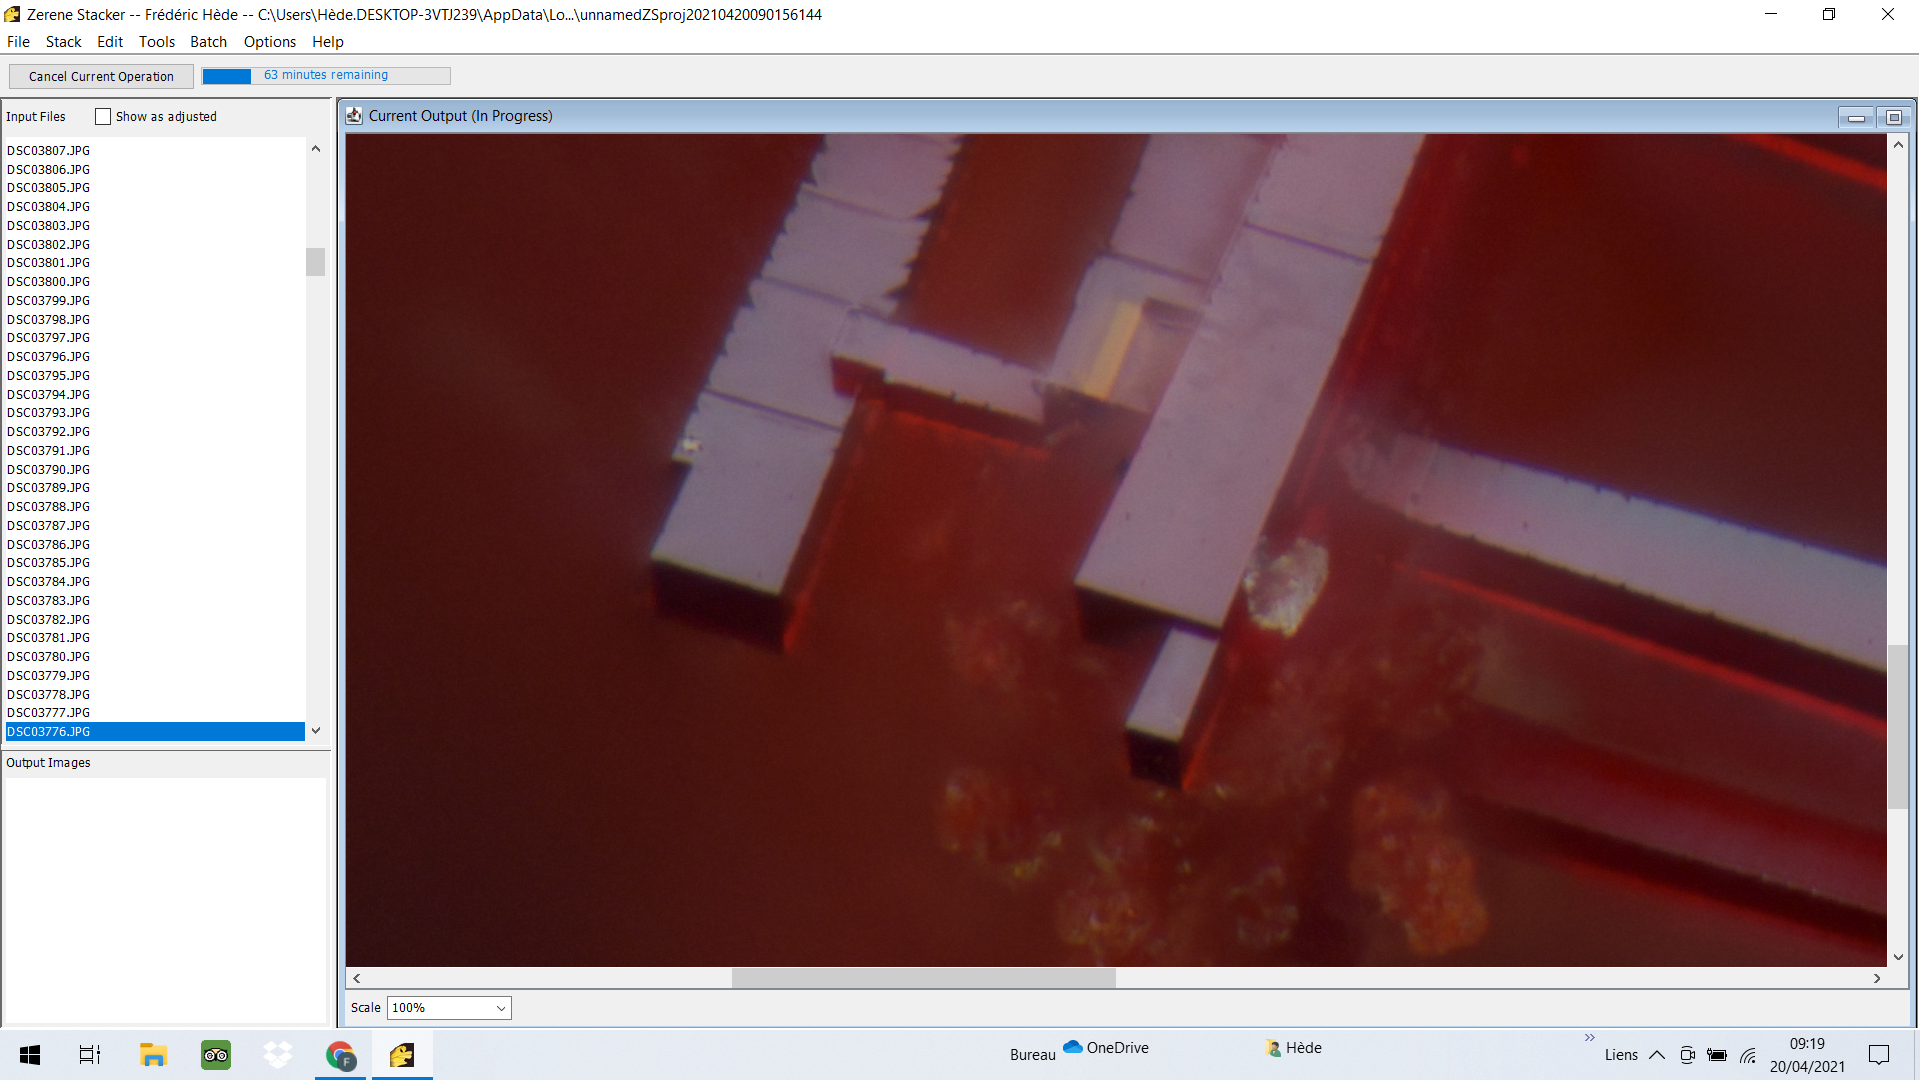Screen dimensions: 1920x1080
Task: Open the Scale 100% dropdown
Action: (x=449, y=1008)
